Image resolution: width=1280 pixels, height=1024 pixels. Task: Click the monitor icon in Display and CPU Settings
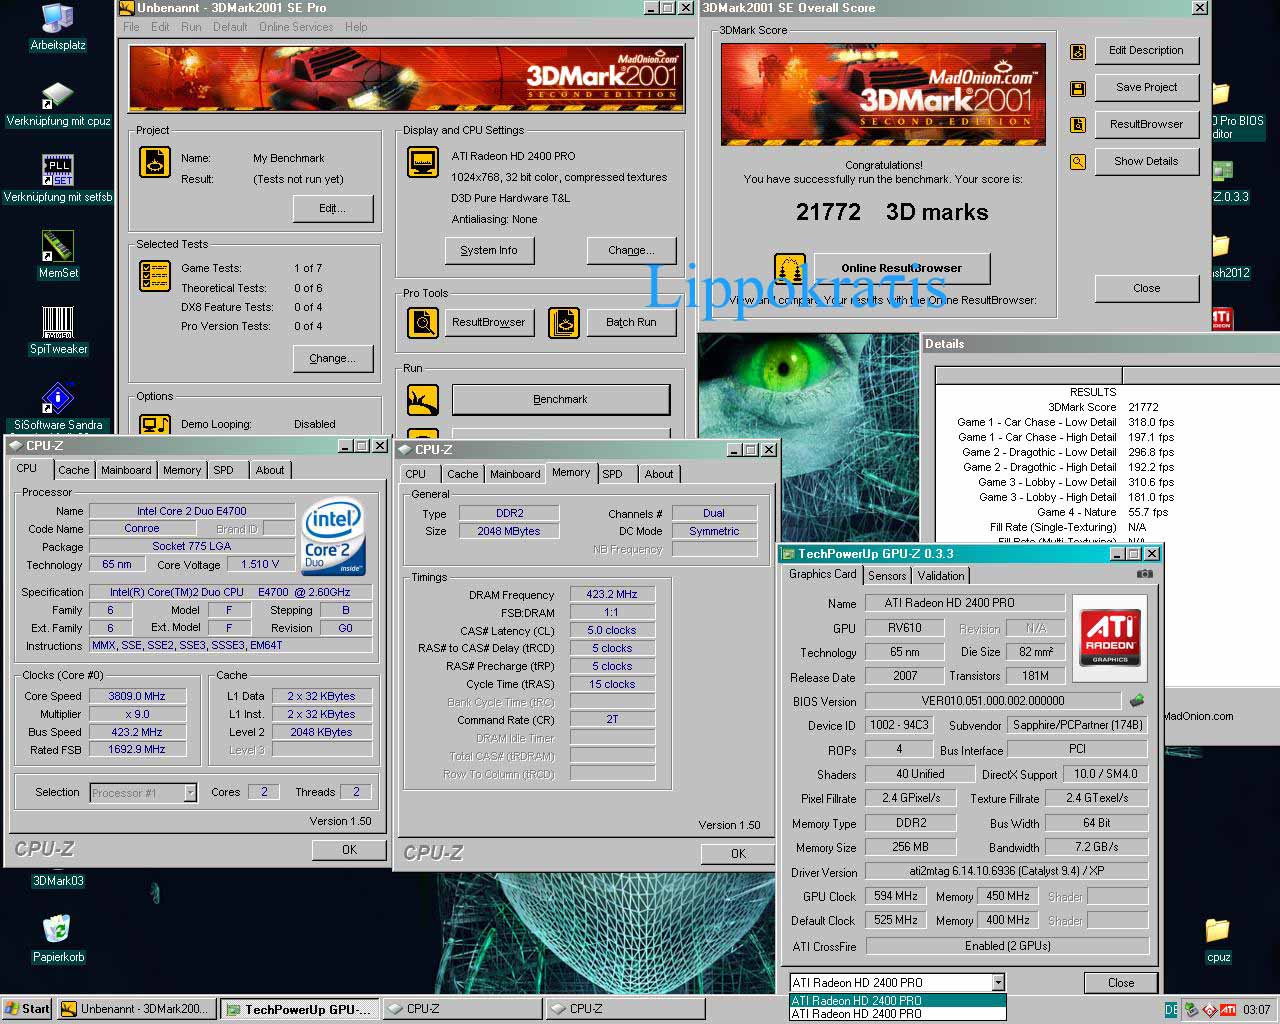click(x=423, y=162)
